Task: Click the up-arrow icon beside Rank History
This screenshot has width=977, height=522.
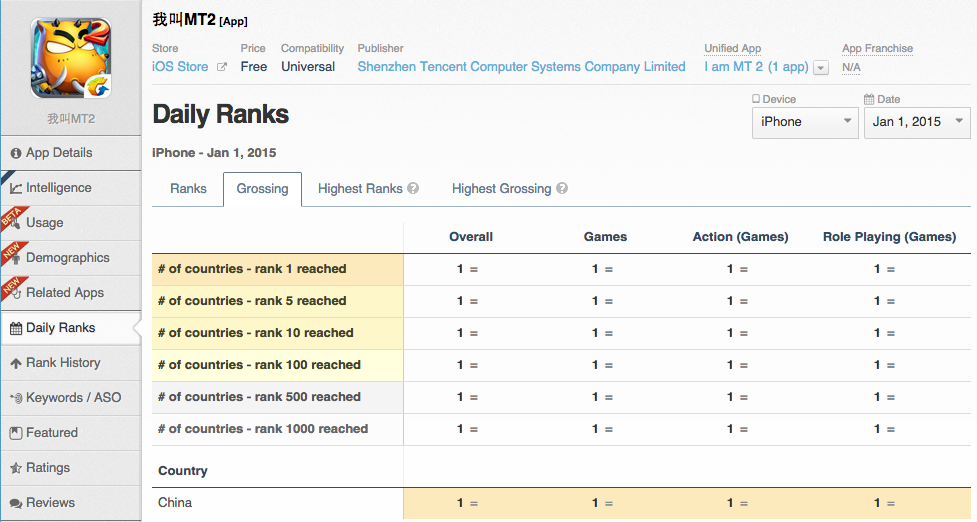Action: coord(16,363)
